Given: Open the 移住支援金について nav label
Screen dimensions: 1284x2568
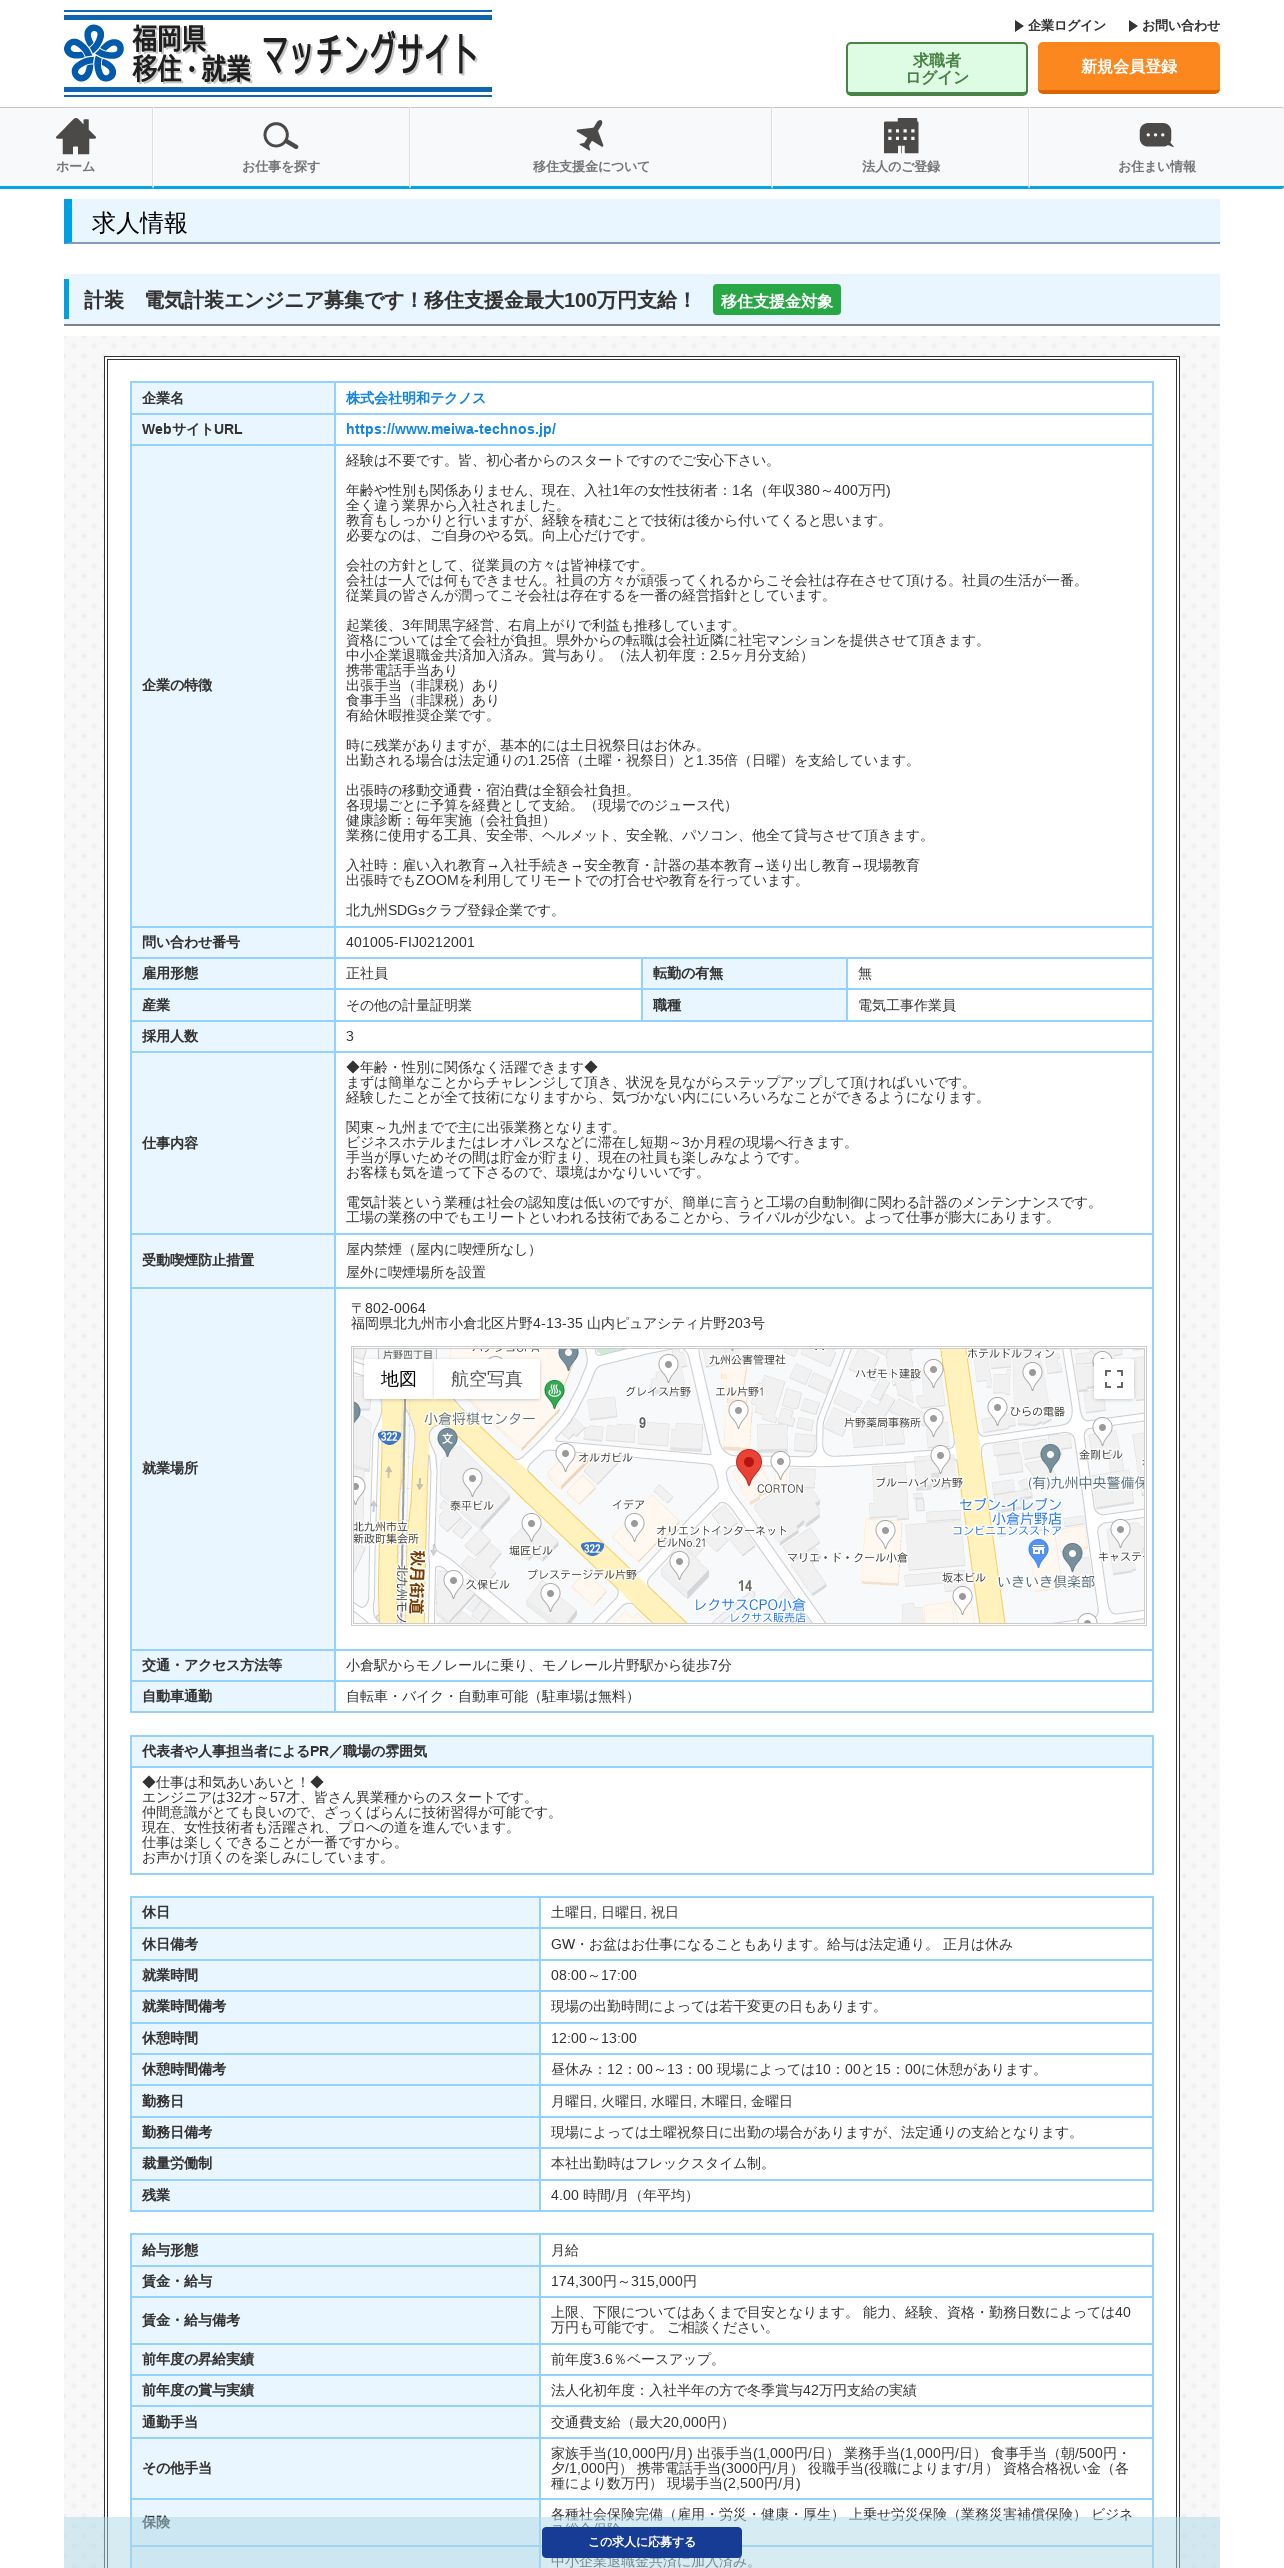Looking at the screenshot, I should [590, 167].
